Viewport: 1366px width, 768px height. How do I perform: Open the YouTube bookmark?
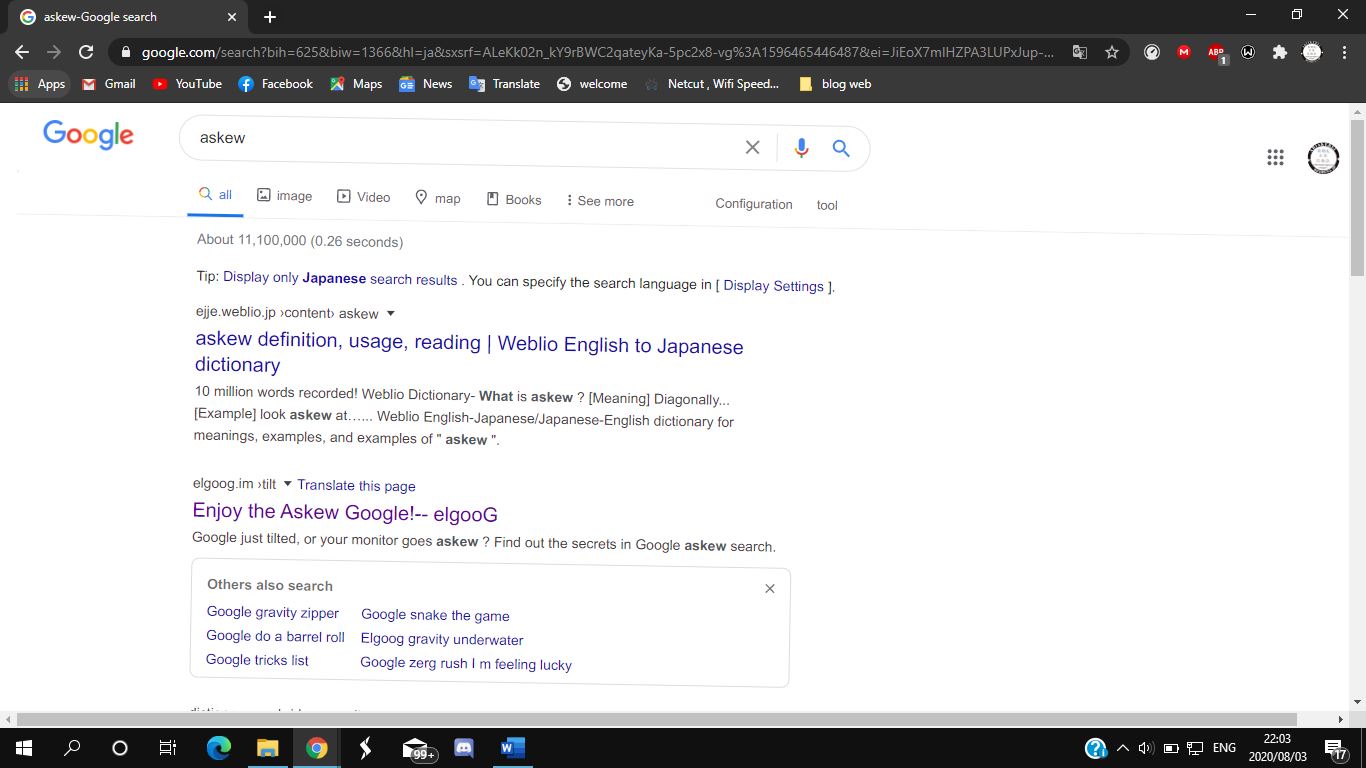[x=187, y=84]
